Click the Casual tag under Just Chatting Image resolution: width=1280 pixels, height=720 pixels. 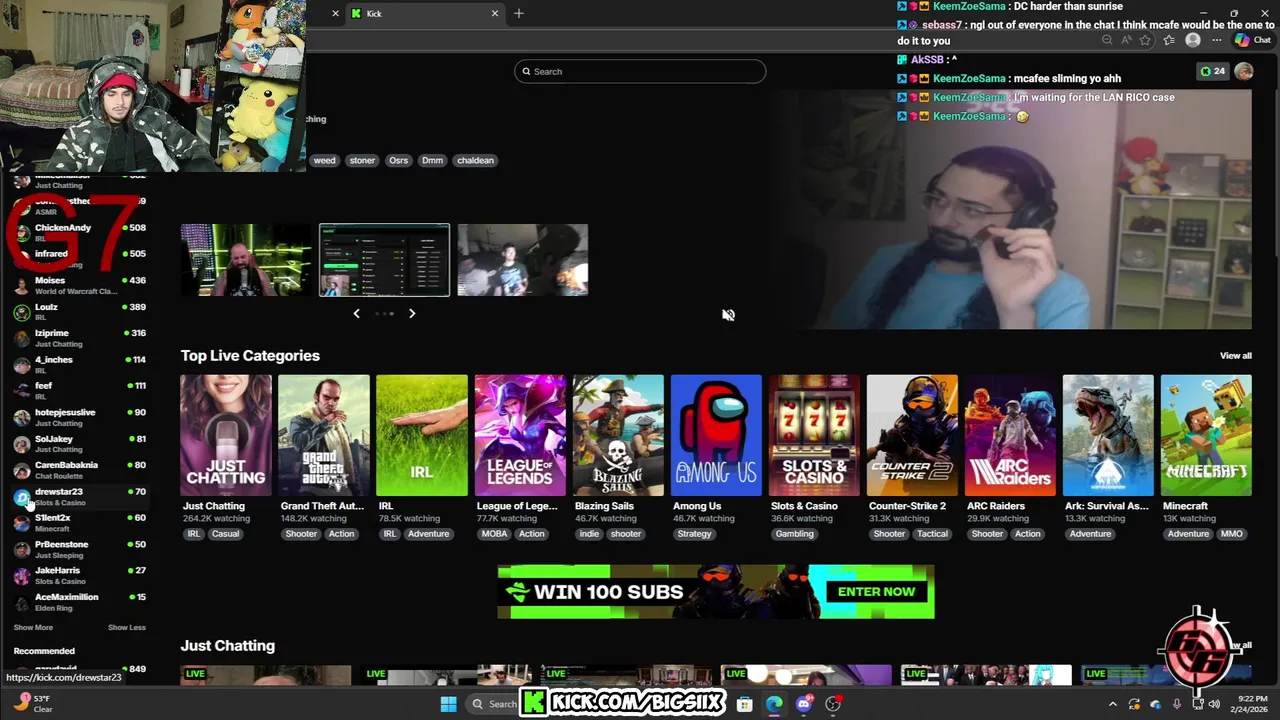point(225,534)
